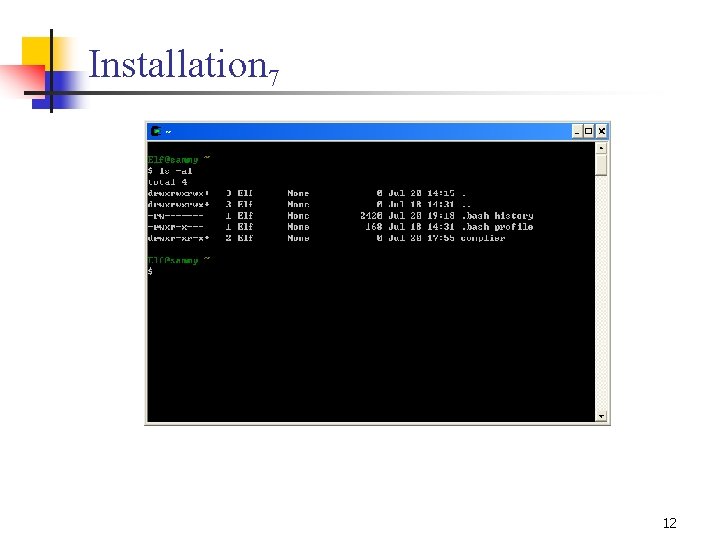720x540 pixels.
Task: Maximize the terminal window
Action: tap(588, 132)
